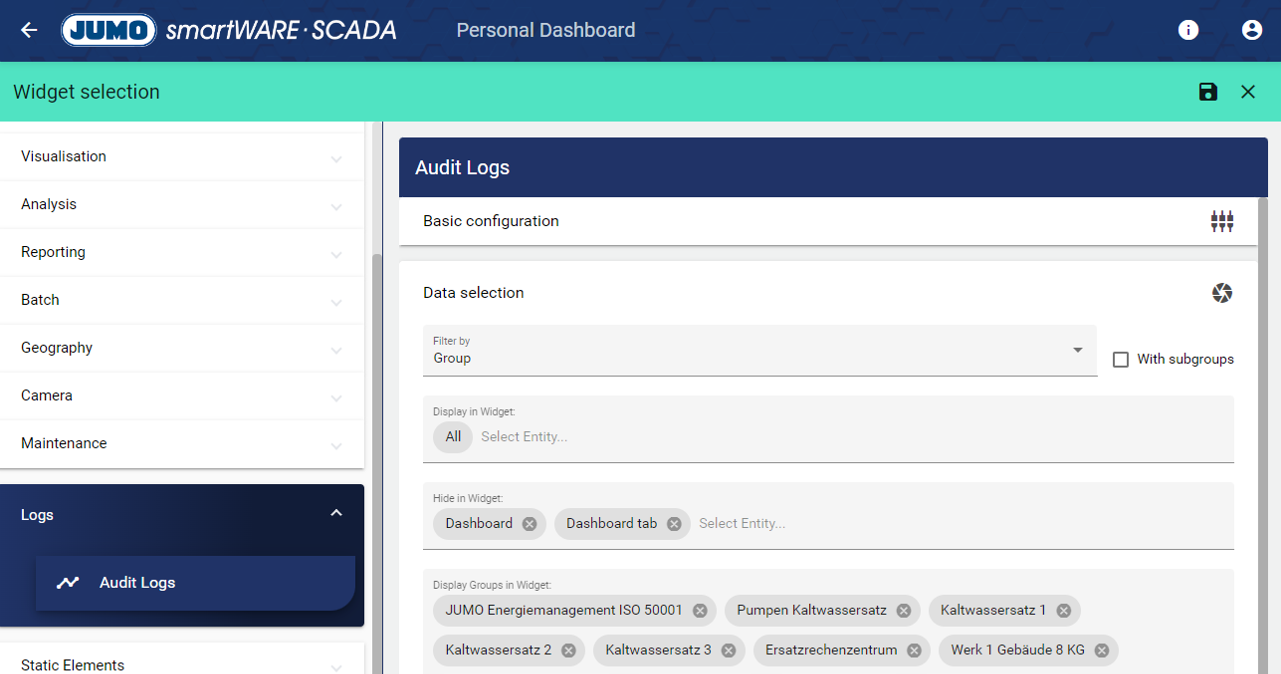Enable the With subgroups checkbox
1281x674 pixels.
(x=1121, y=359)
